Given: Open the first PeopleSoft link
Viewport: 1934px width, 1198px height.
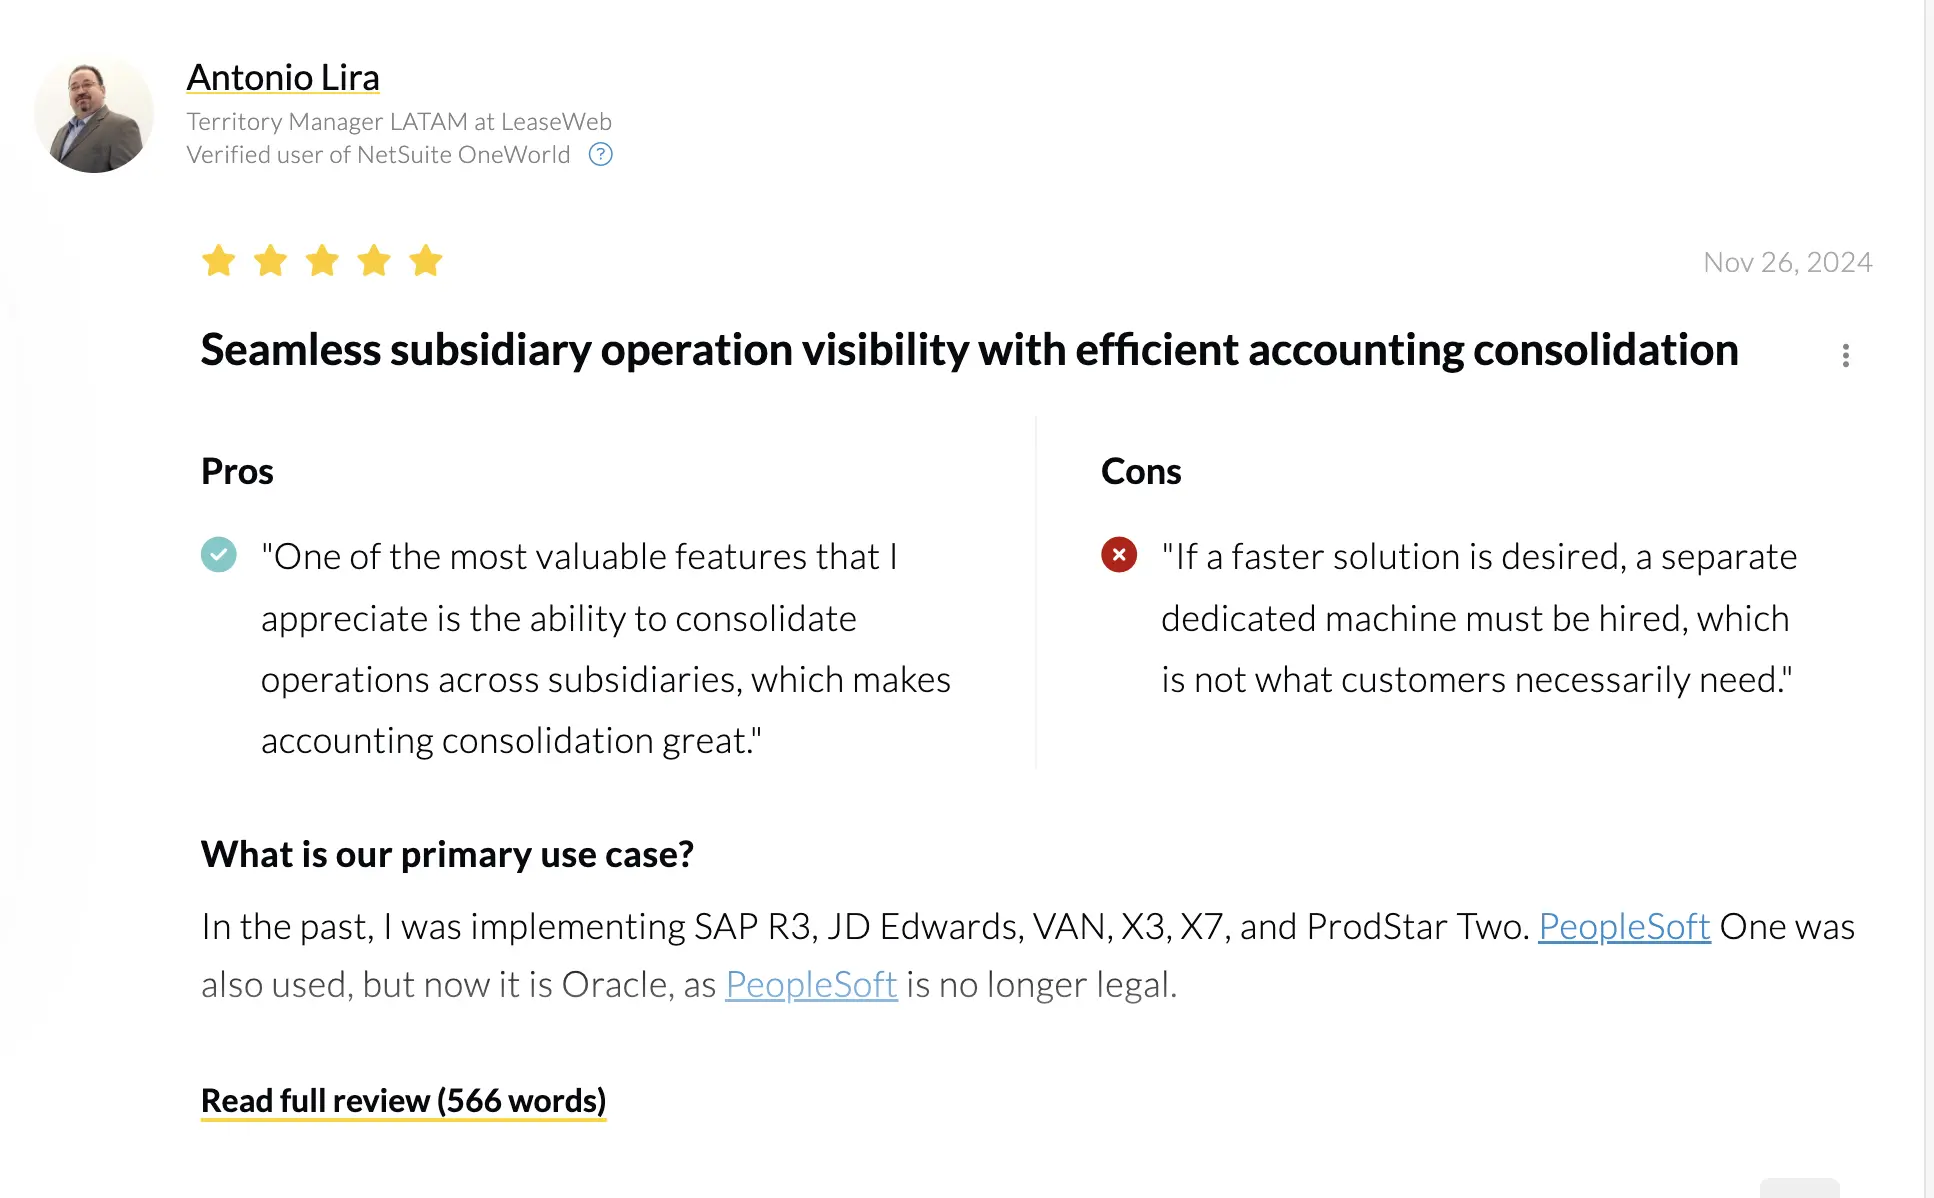Looking at the screenshot, I should coord(1624,927).
